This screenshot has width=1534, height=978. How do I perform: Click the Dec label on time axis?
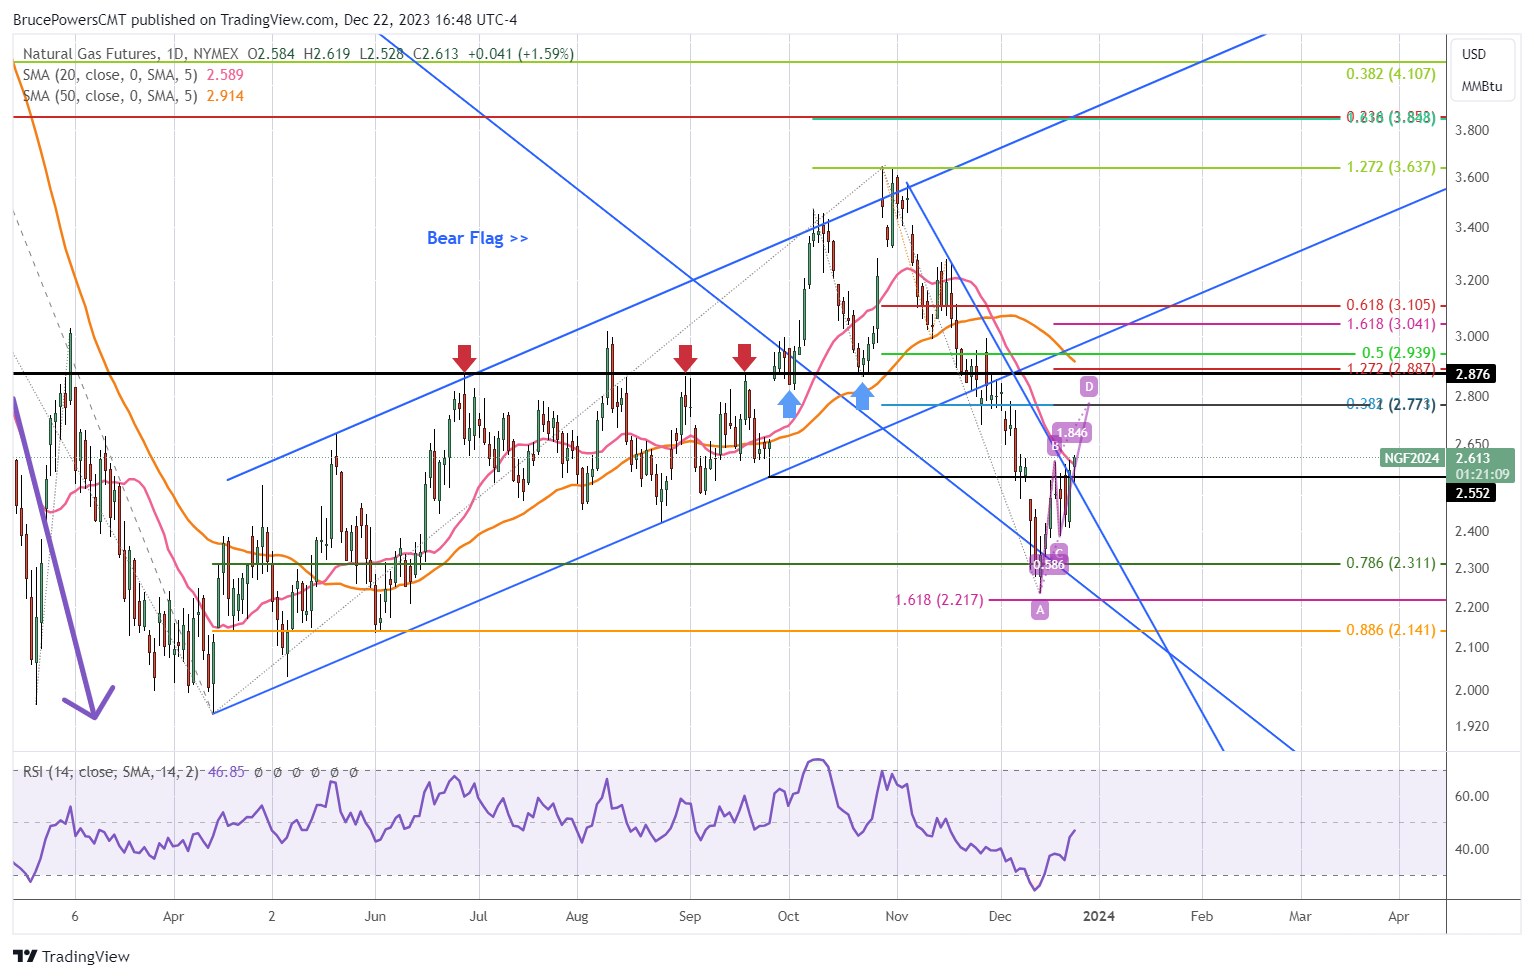(1000, 916)
